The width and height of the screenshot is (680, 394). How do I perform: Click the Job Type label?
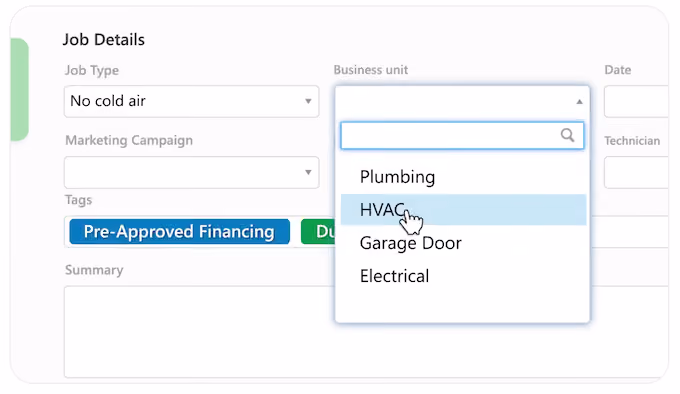click(x=92, y=70)
